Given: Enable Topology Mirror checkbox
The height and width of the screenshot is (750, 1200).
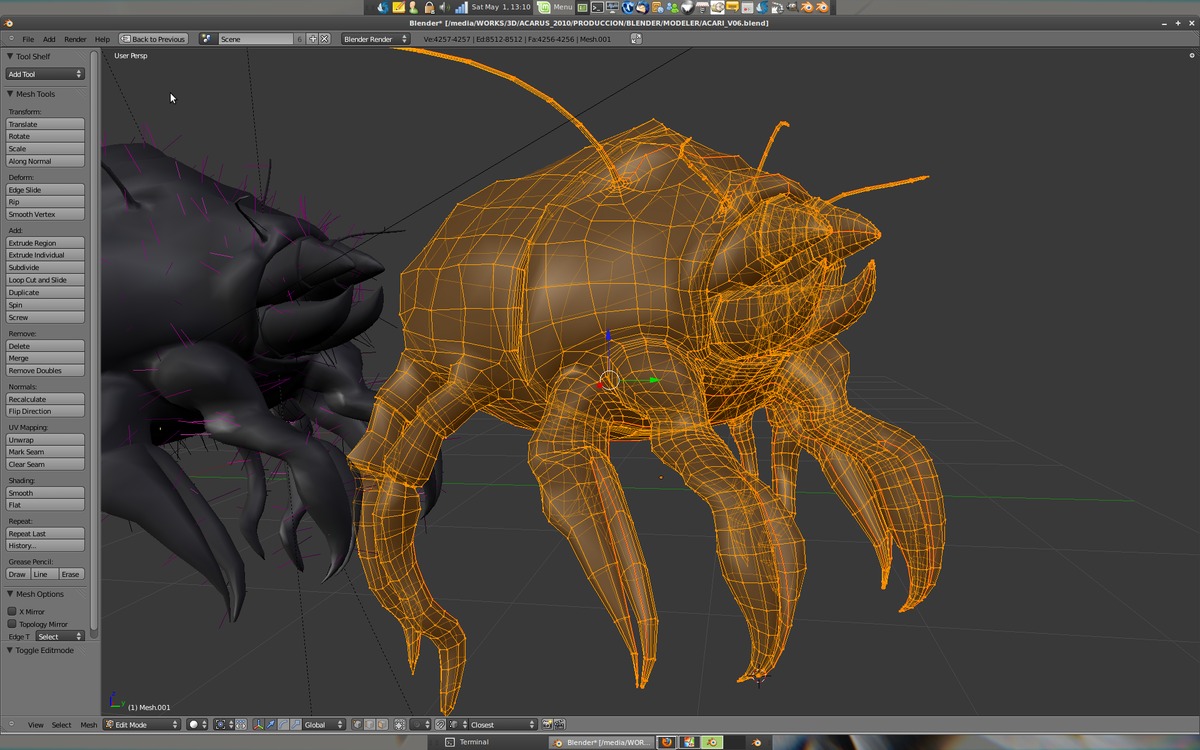Looking at the screenshot, I should tap(12, 624).
